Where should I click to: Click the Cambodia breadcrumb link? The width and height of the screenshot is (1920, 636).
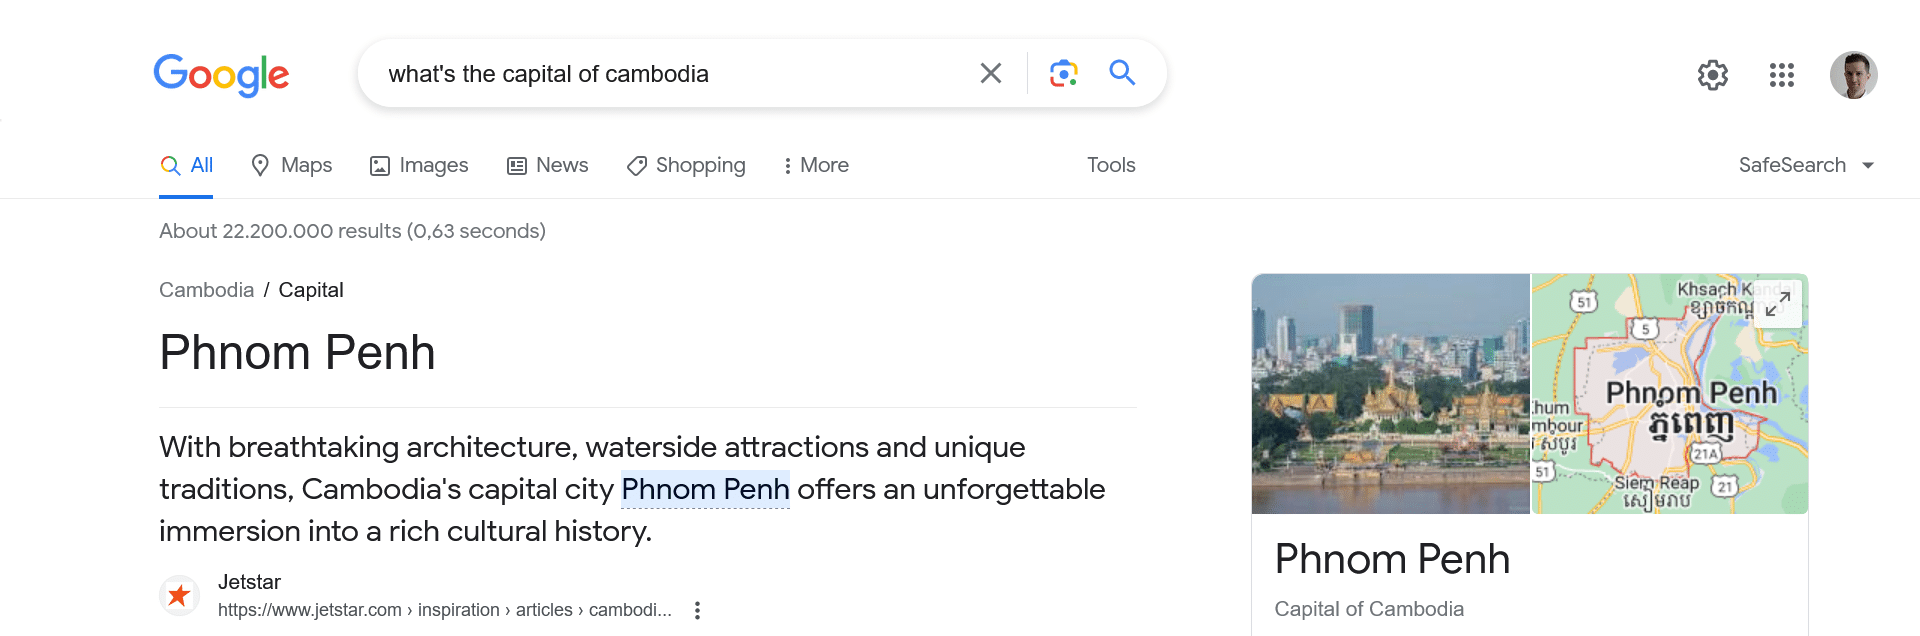(206, 290)
